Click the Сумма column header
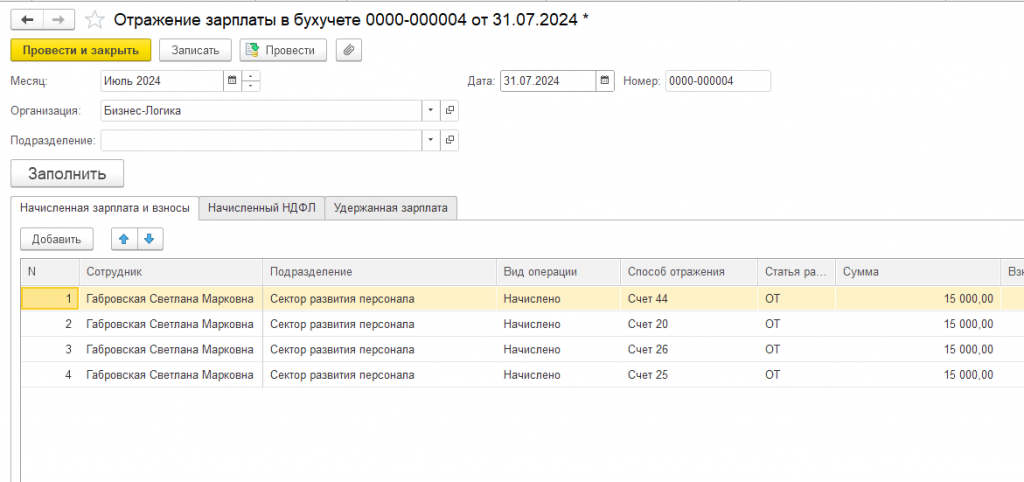 coord(918,272)
